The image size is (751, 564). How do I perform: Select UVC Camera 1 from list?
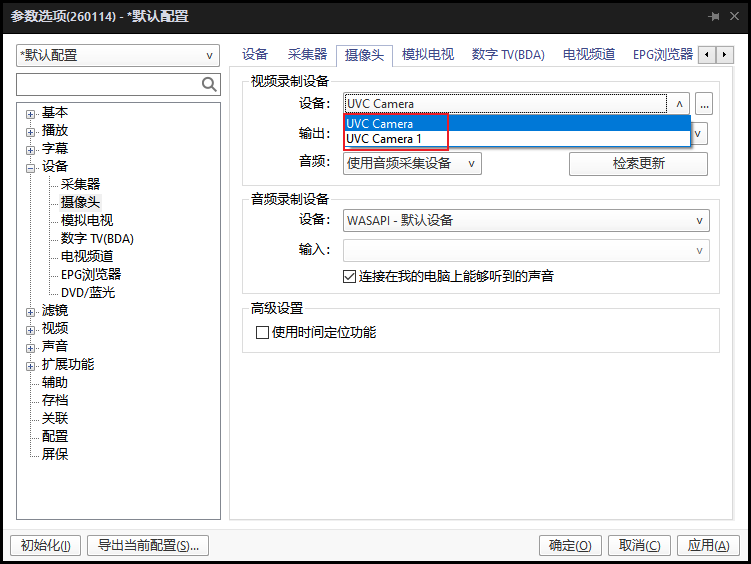pyautogui.click(x=384, y=139)
